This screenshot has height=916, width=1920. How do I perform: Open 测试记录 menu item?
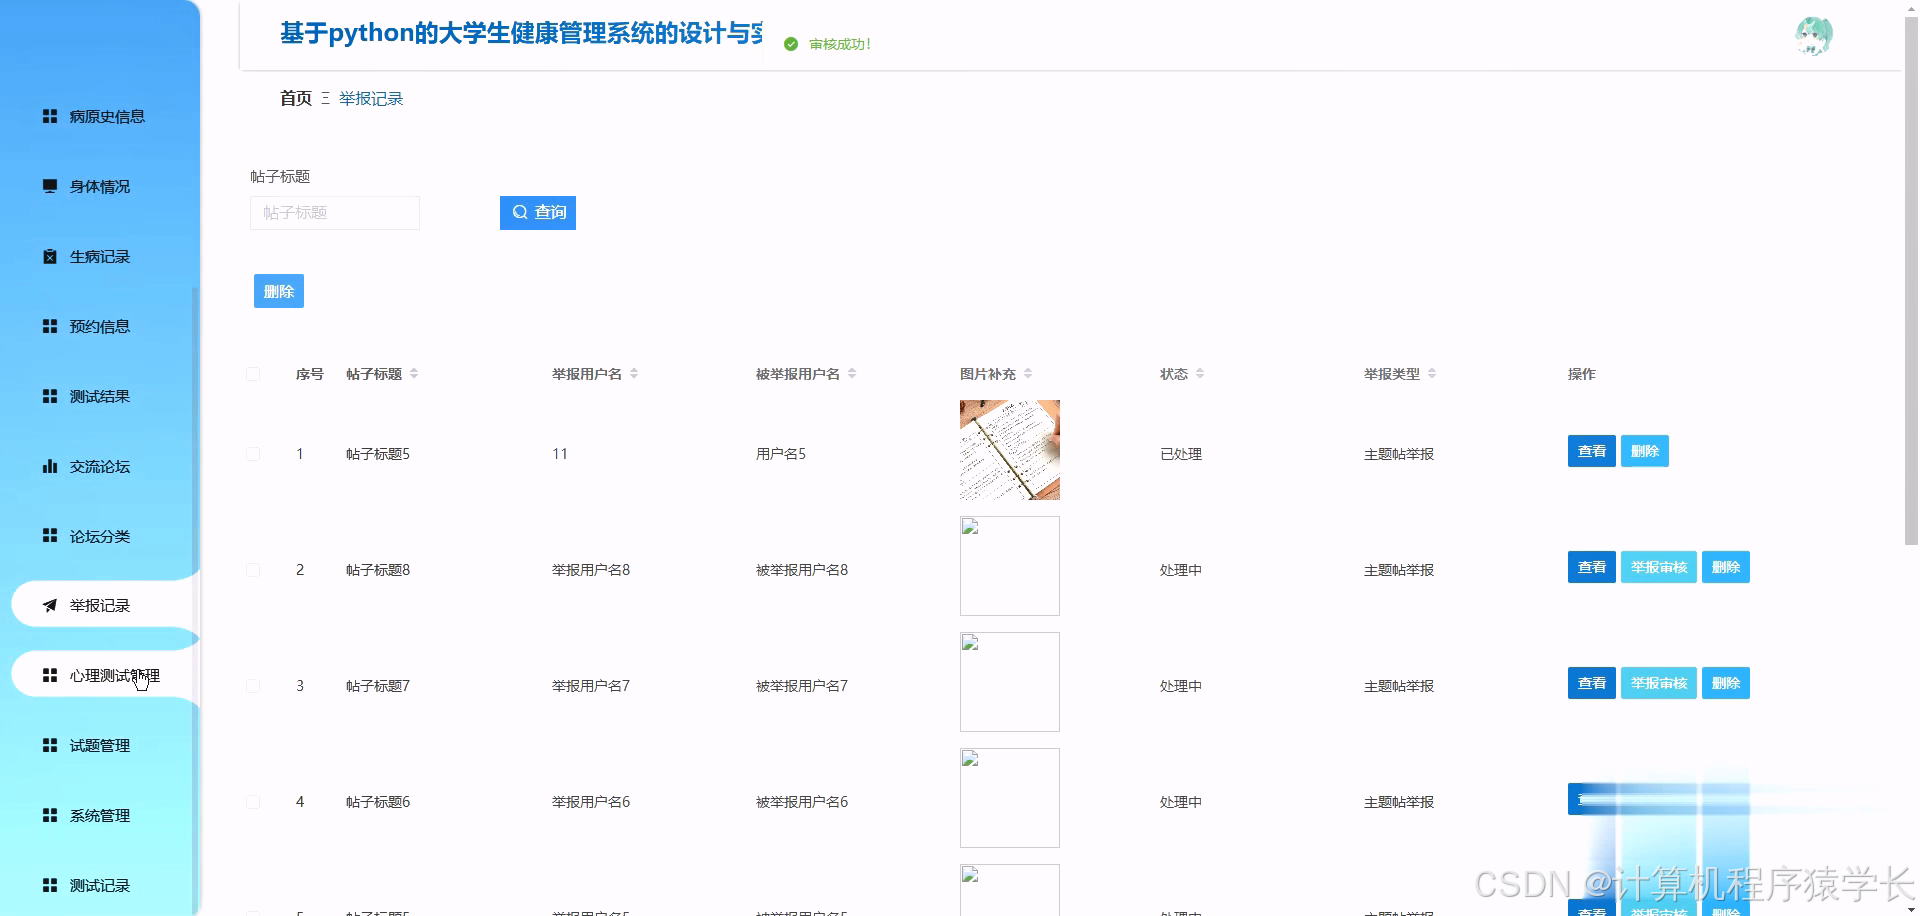(100, 885)
